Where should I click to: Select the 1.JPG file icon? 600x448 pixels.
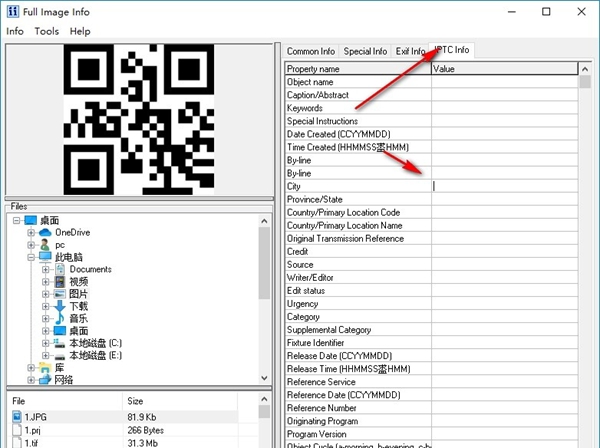coord(17,417)
